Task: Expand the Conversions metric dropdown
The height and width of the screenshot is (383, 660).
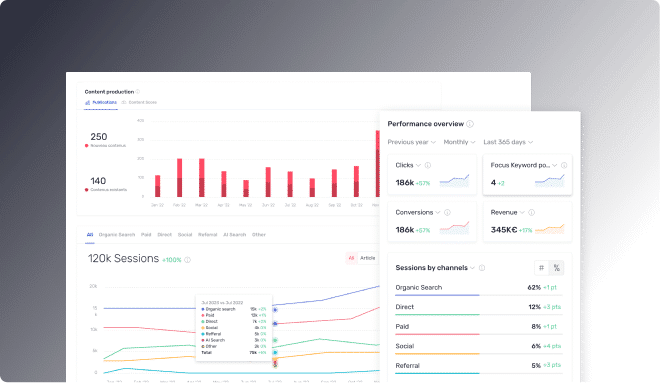Action: coord(438,212)
